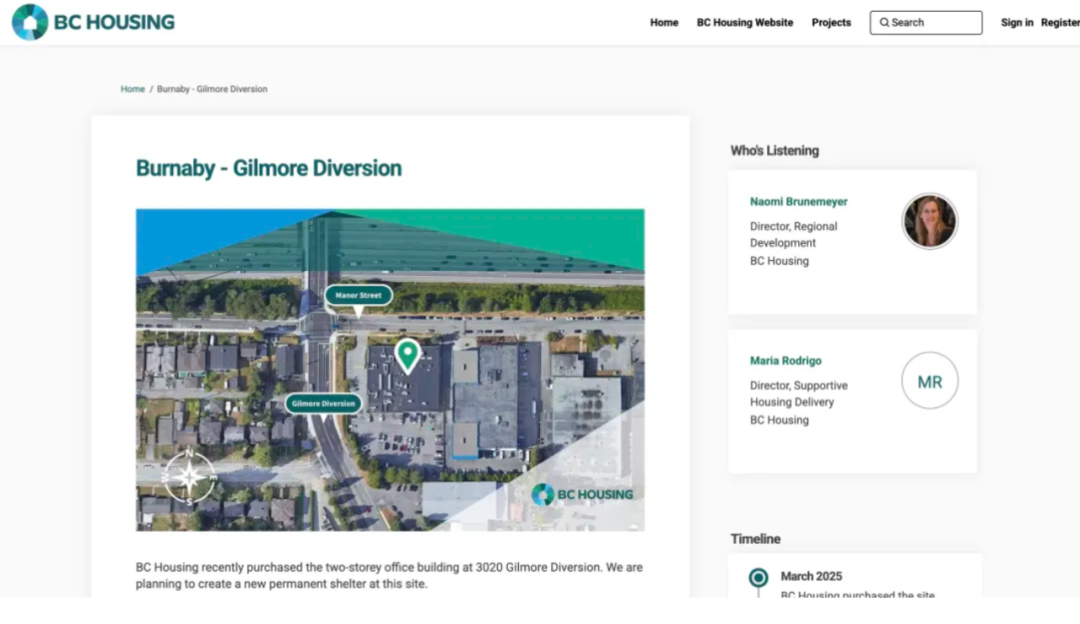This screenshot has width=1080, height=624.
Task: Click the Sign in link
Action: coord(1017,23)
